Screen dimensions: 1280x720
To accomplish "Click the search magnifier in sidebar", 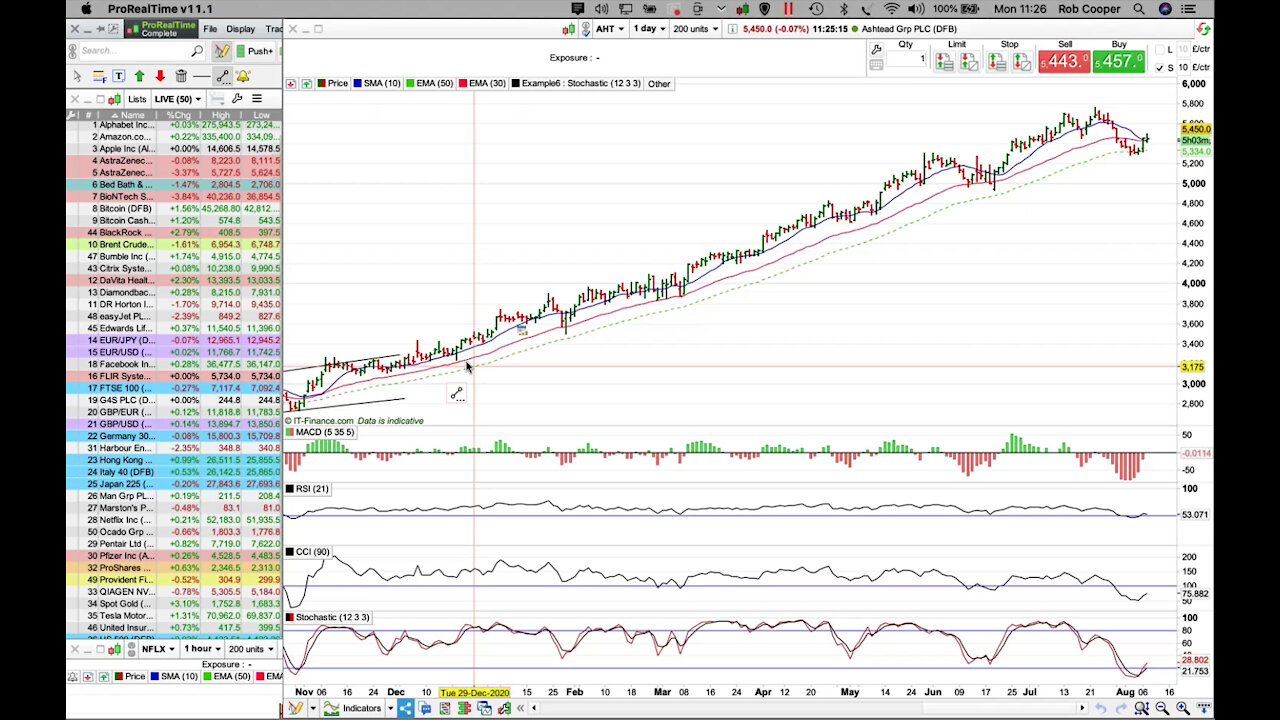I will click(x=197, y=51).
